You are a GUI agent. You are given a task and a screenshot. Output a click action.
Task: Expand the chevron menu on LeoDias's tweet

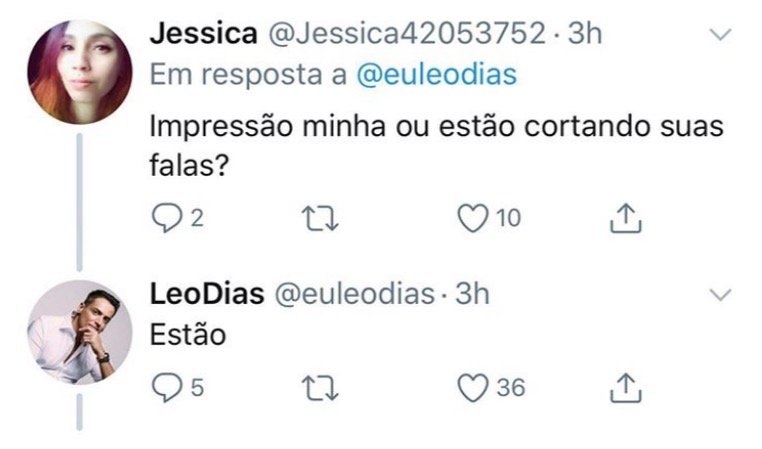(720, 296)
